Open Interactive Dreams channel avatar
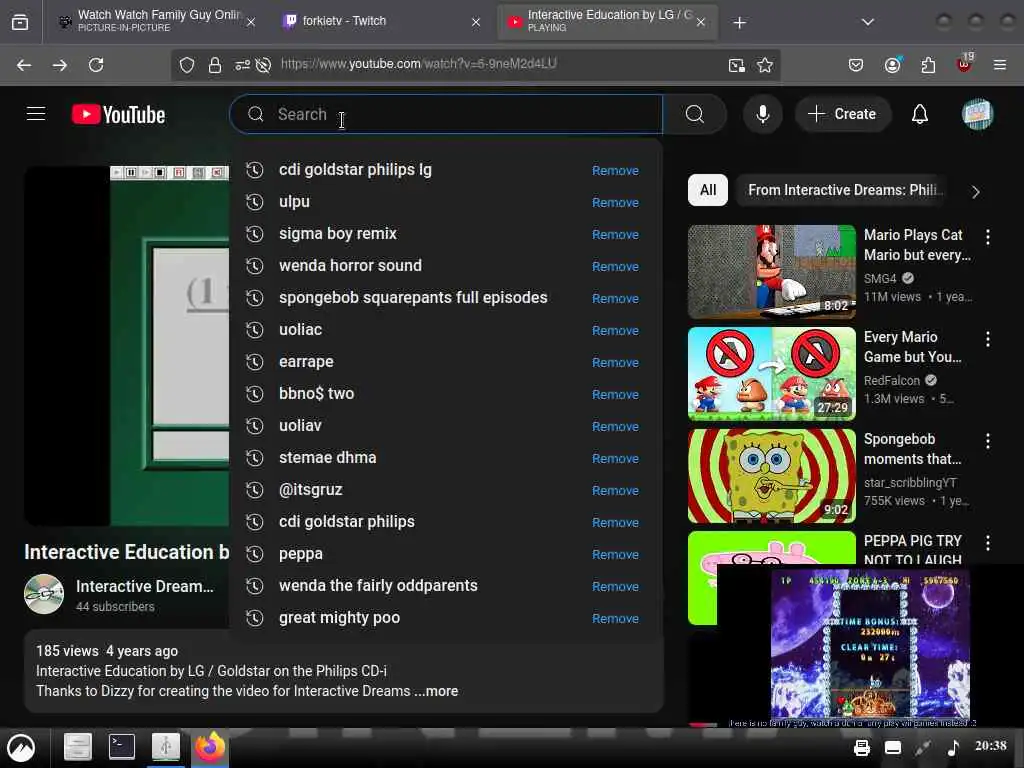Screen dimensions: 1024x768 click(x=44, y=594)
